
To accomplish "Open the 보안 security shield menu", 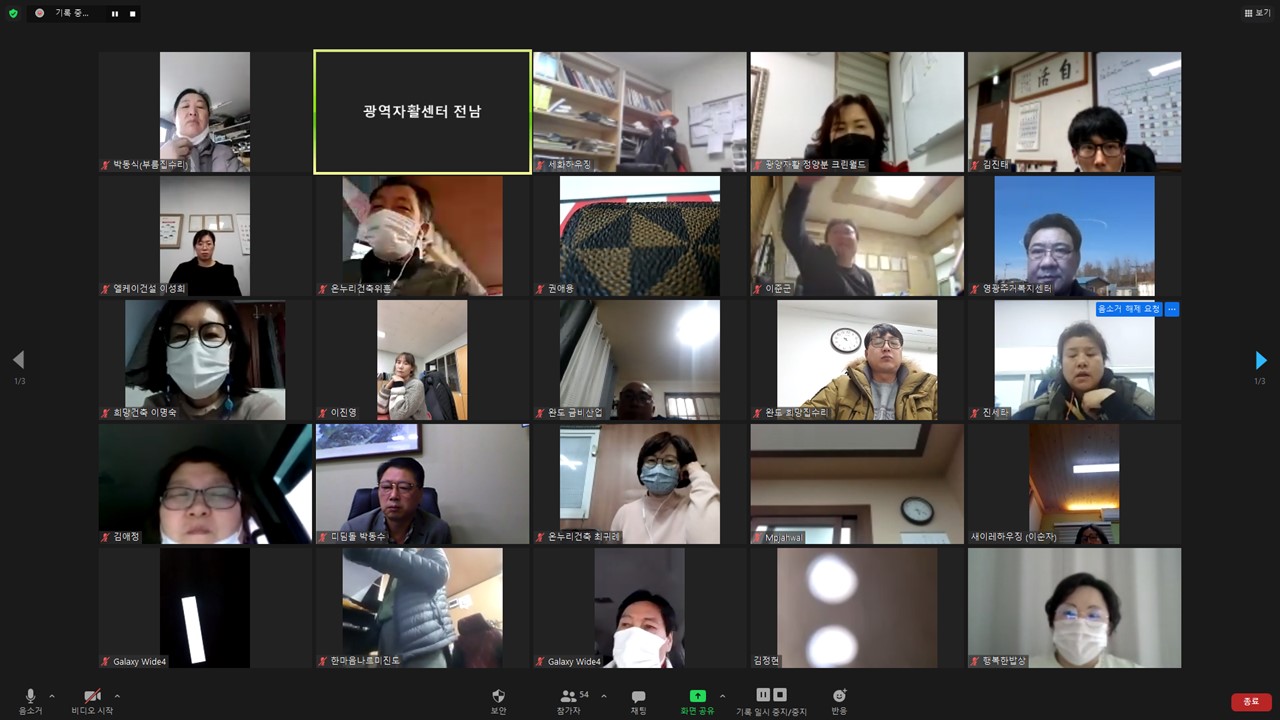I will click(498, 696).
